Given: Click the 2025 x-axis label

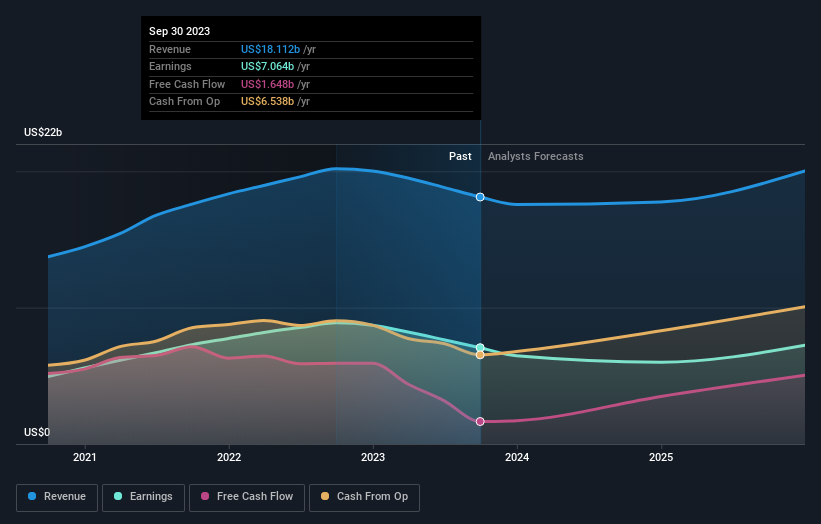Looking at the screenshot, I should 661,458.
